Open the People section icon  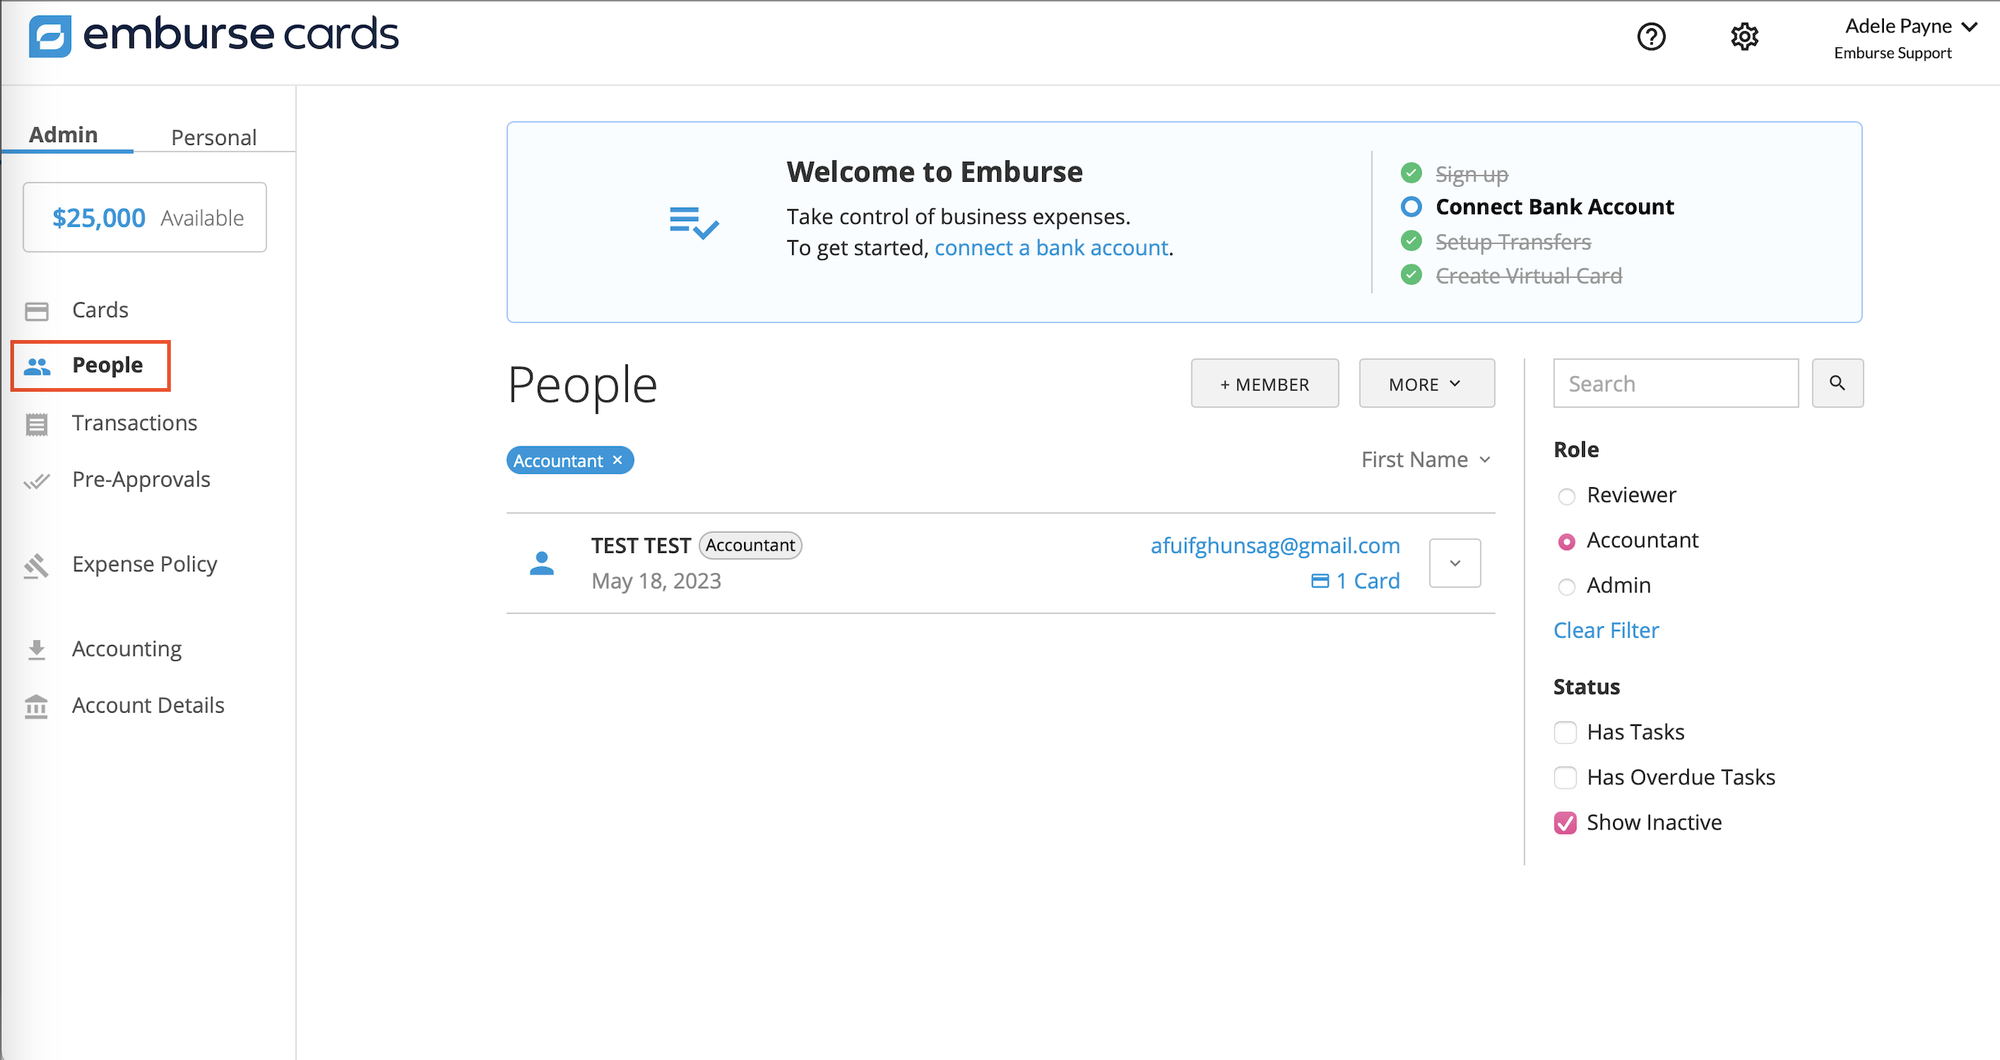[x=37, y=366]
